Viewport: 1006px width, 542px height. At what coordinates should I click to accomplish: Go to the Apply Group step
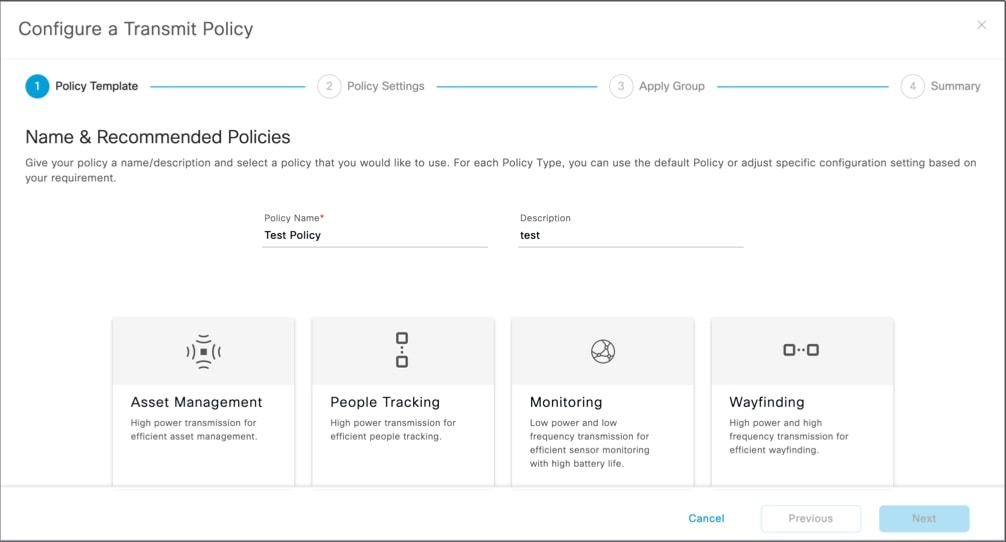pos(672,86)
